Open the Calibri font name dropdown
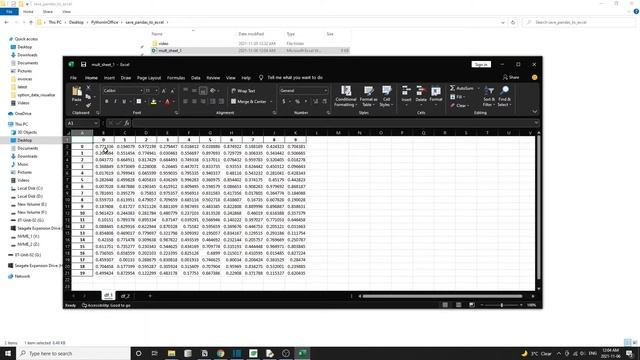The image size is (640, 360). pyautogui.click(x=141, y=91)
